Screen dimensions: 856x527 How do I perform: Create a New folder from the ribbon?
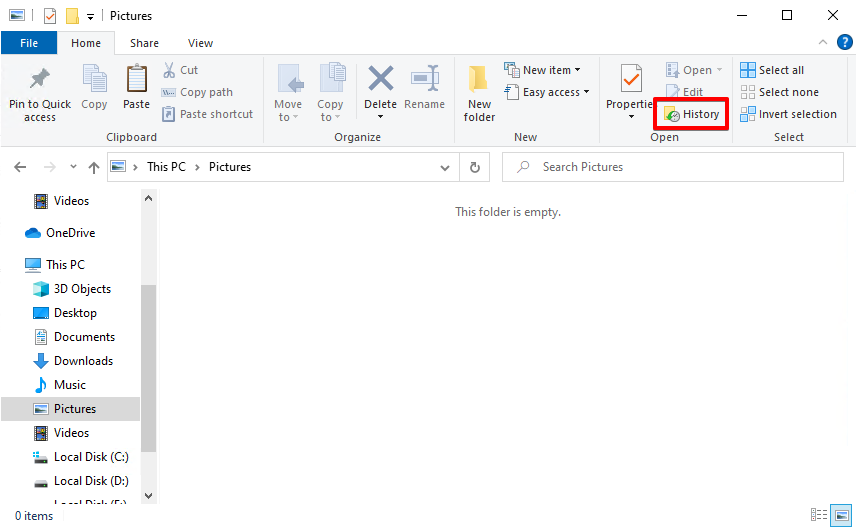pyautogui.click(x=479, y=92)
